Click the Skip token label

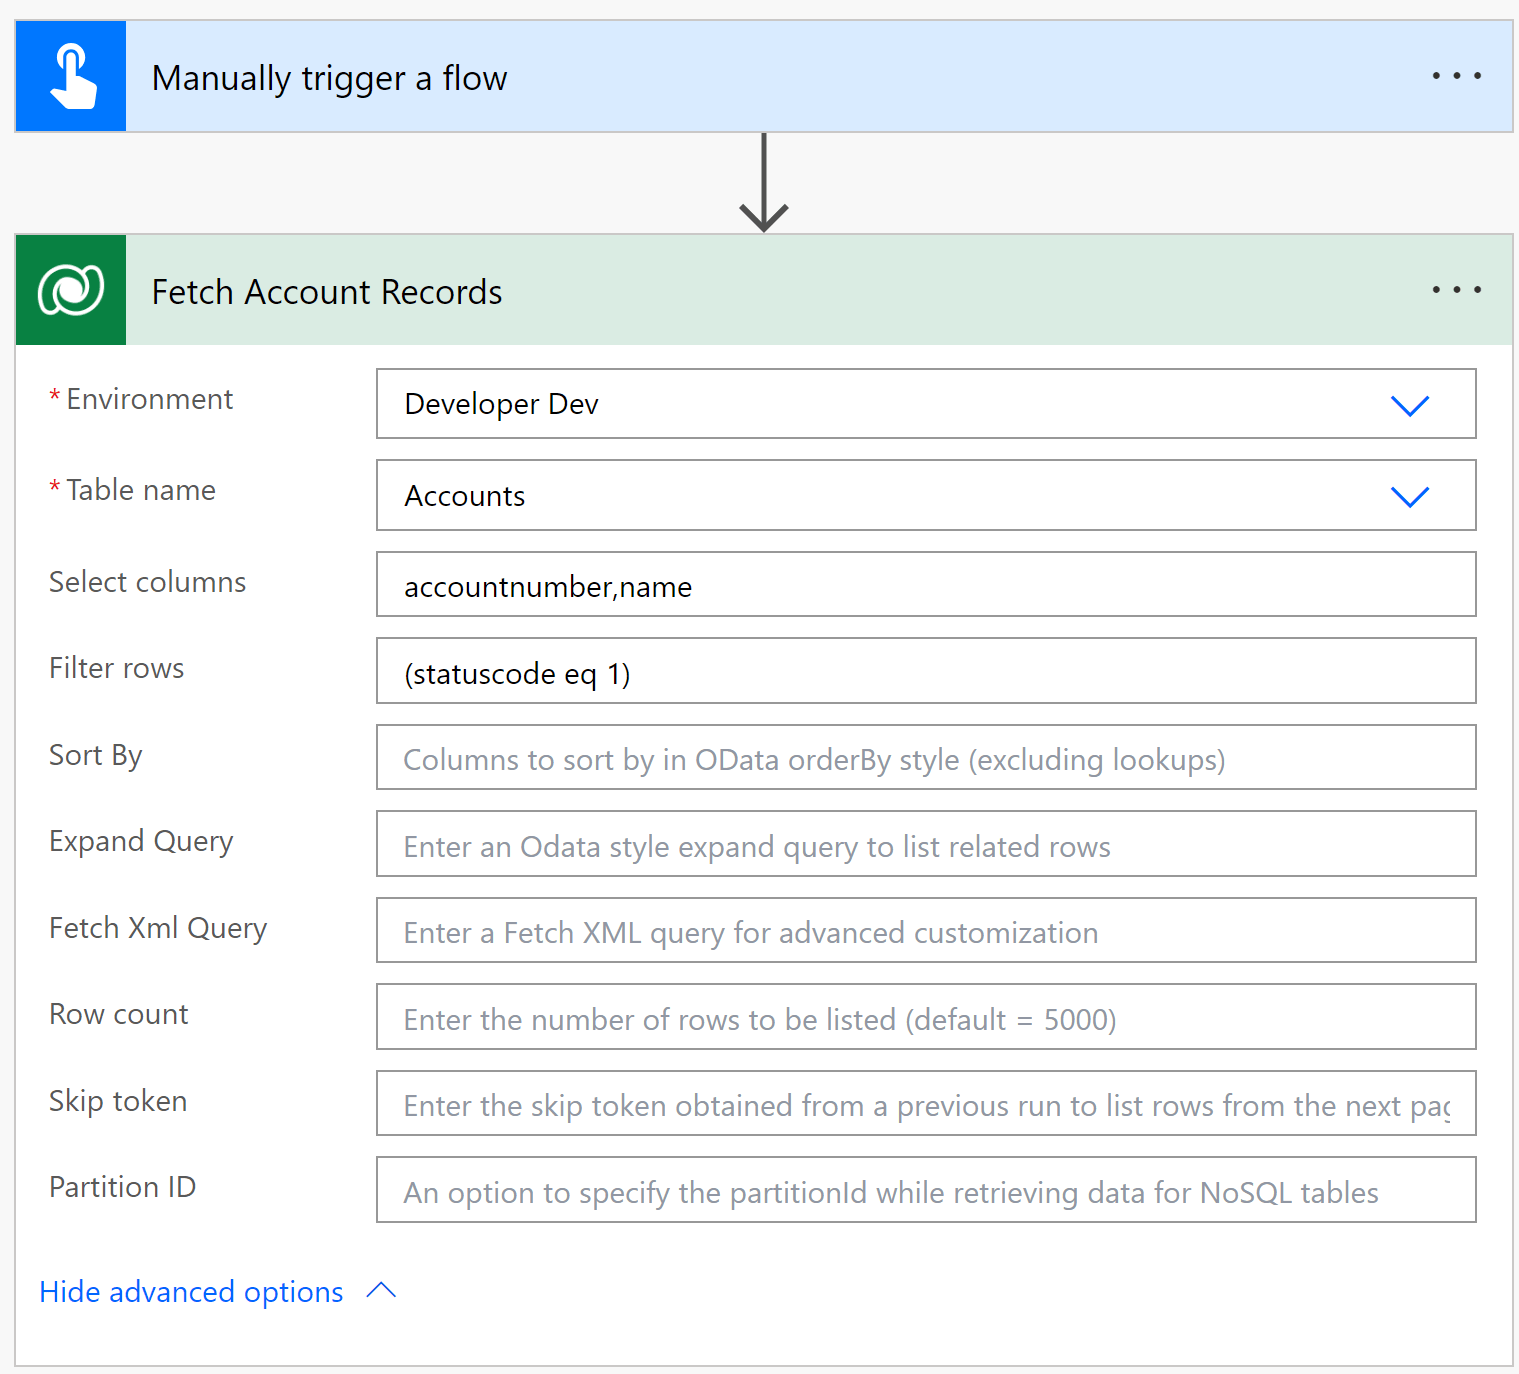coord(118,1101)
